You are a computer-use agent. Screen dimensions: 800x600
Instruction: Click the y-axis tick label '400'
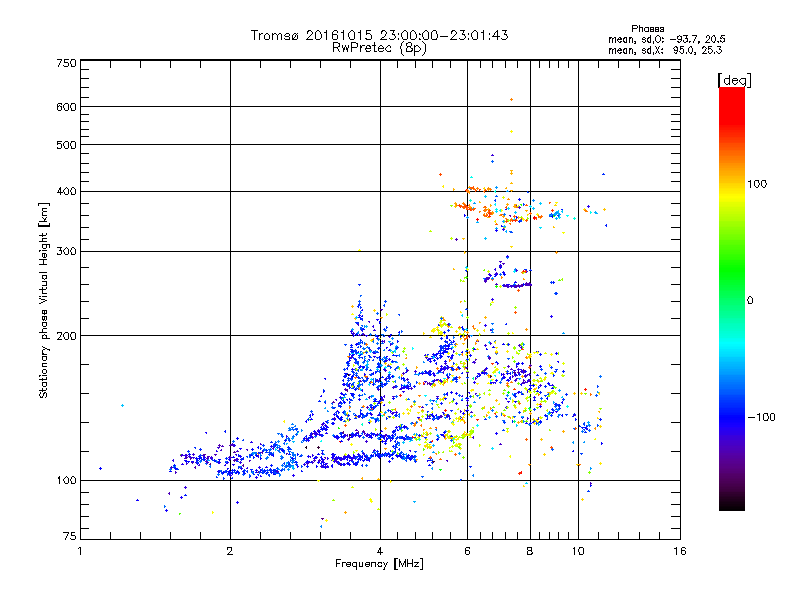pyautogui.click(x=66, y=192)
